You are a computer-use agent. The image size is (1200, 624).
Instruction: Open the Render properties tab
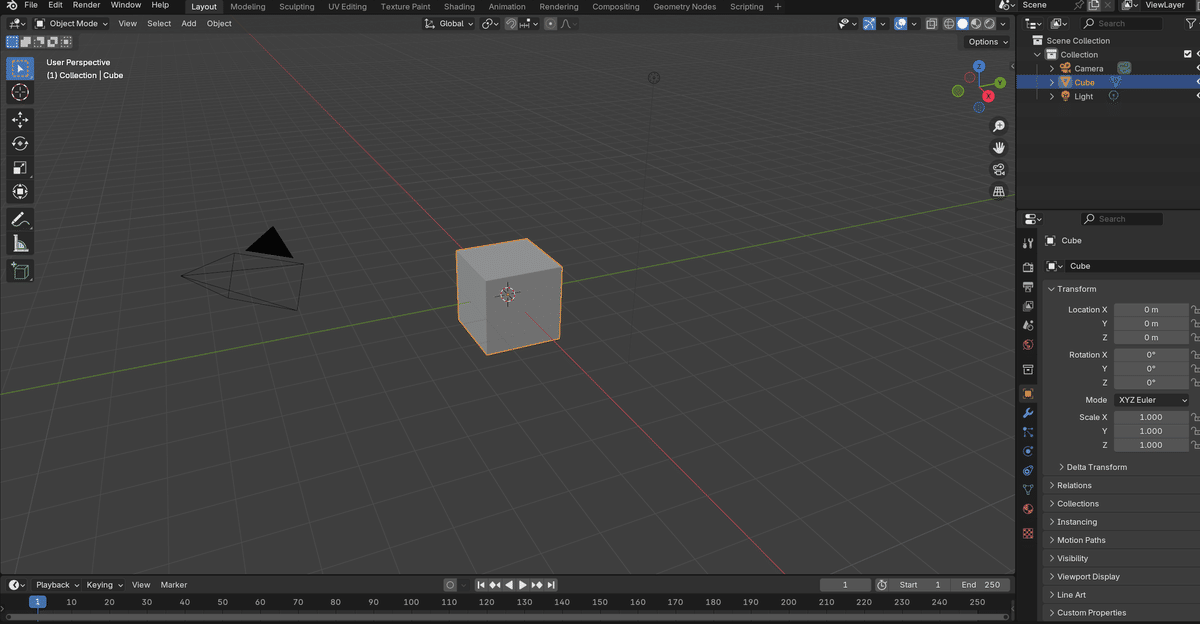pos(1028,267)
